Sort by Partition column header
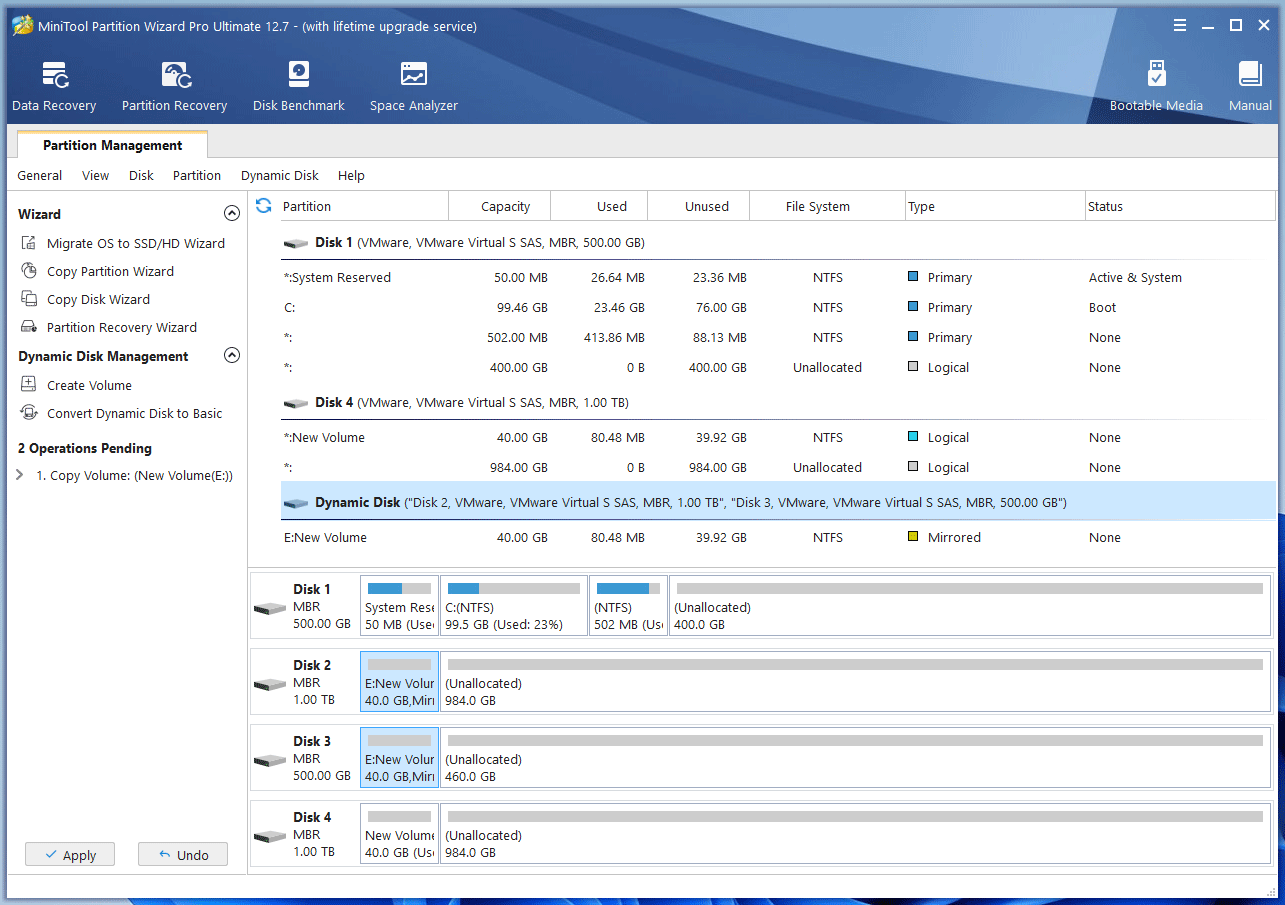 [364, 207]
